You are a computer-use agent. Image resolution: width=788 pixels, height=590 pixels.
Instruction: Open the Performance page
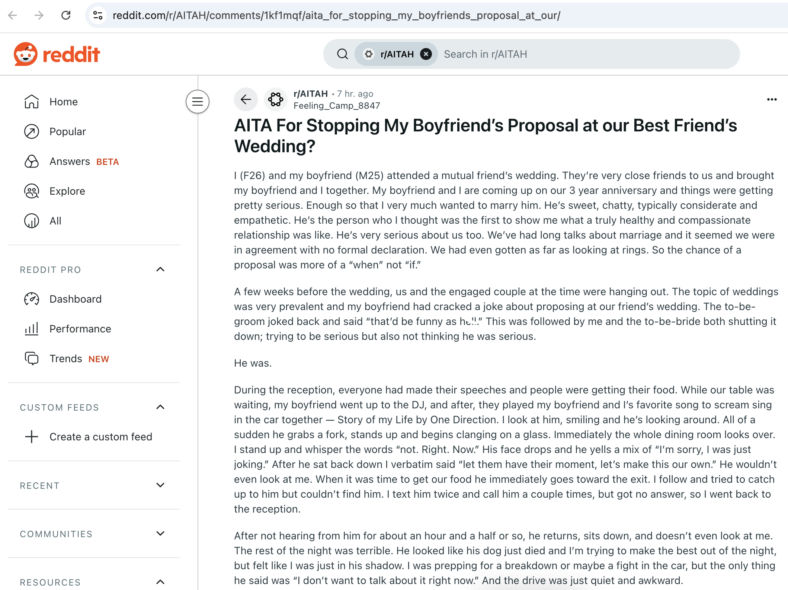(93, 329)
